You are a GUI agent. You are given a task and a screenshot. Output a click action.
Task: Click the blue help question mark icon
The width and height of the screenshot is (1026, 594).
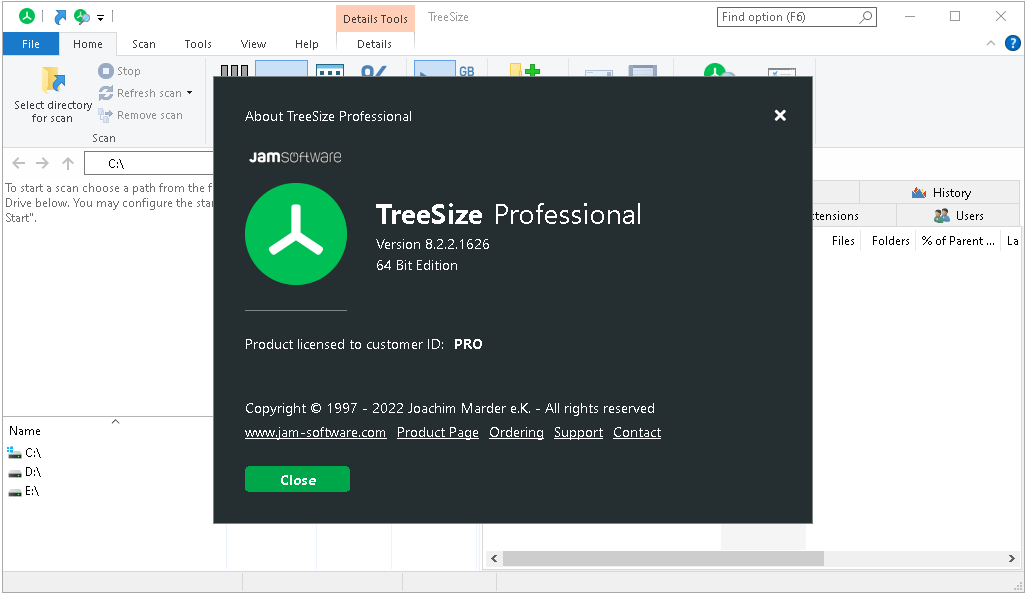click(1012, 43)
